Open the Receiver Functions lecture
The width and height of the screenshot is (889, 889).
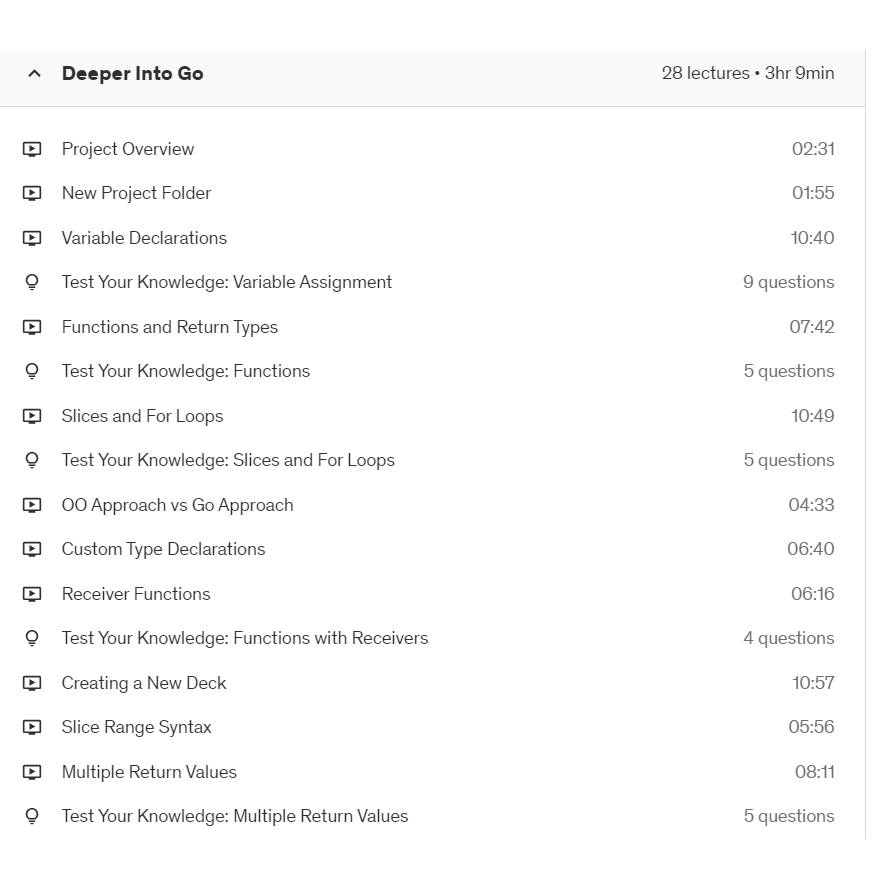pyautogui.click(x=136, y=594)
